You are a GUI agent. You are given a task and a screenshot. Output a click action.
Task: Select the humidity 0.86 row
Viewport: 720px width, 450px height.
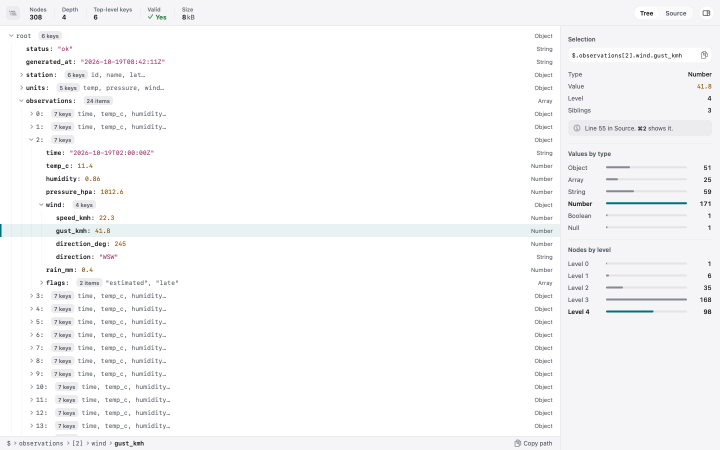[280, 179]
